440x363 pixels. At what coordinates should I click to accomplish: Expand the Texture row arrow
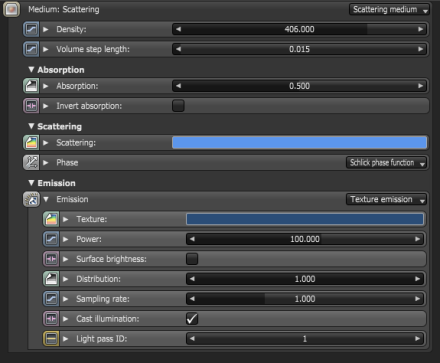[66, 219]
